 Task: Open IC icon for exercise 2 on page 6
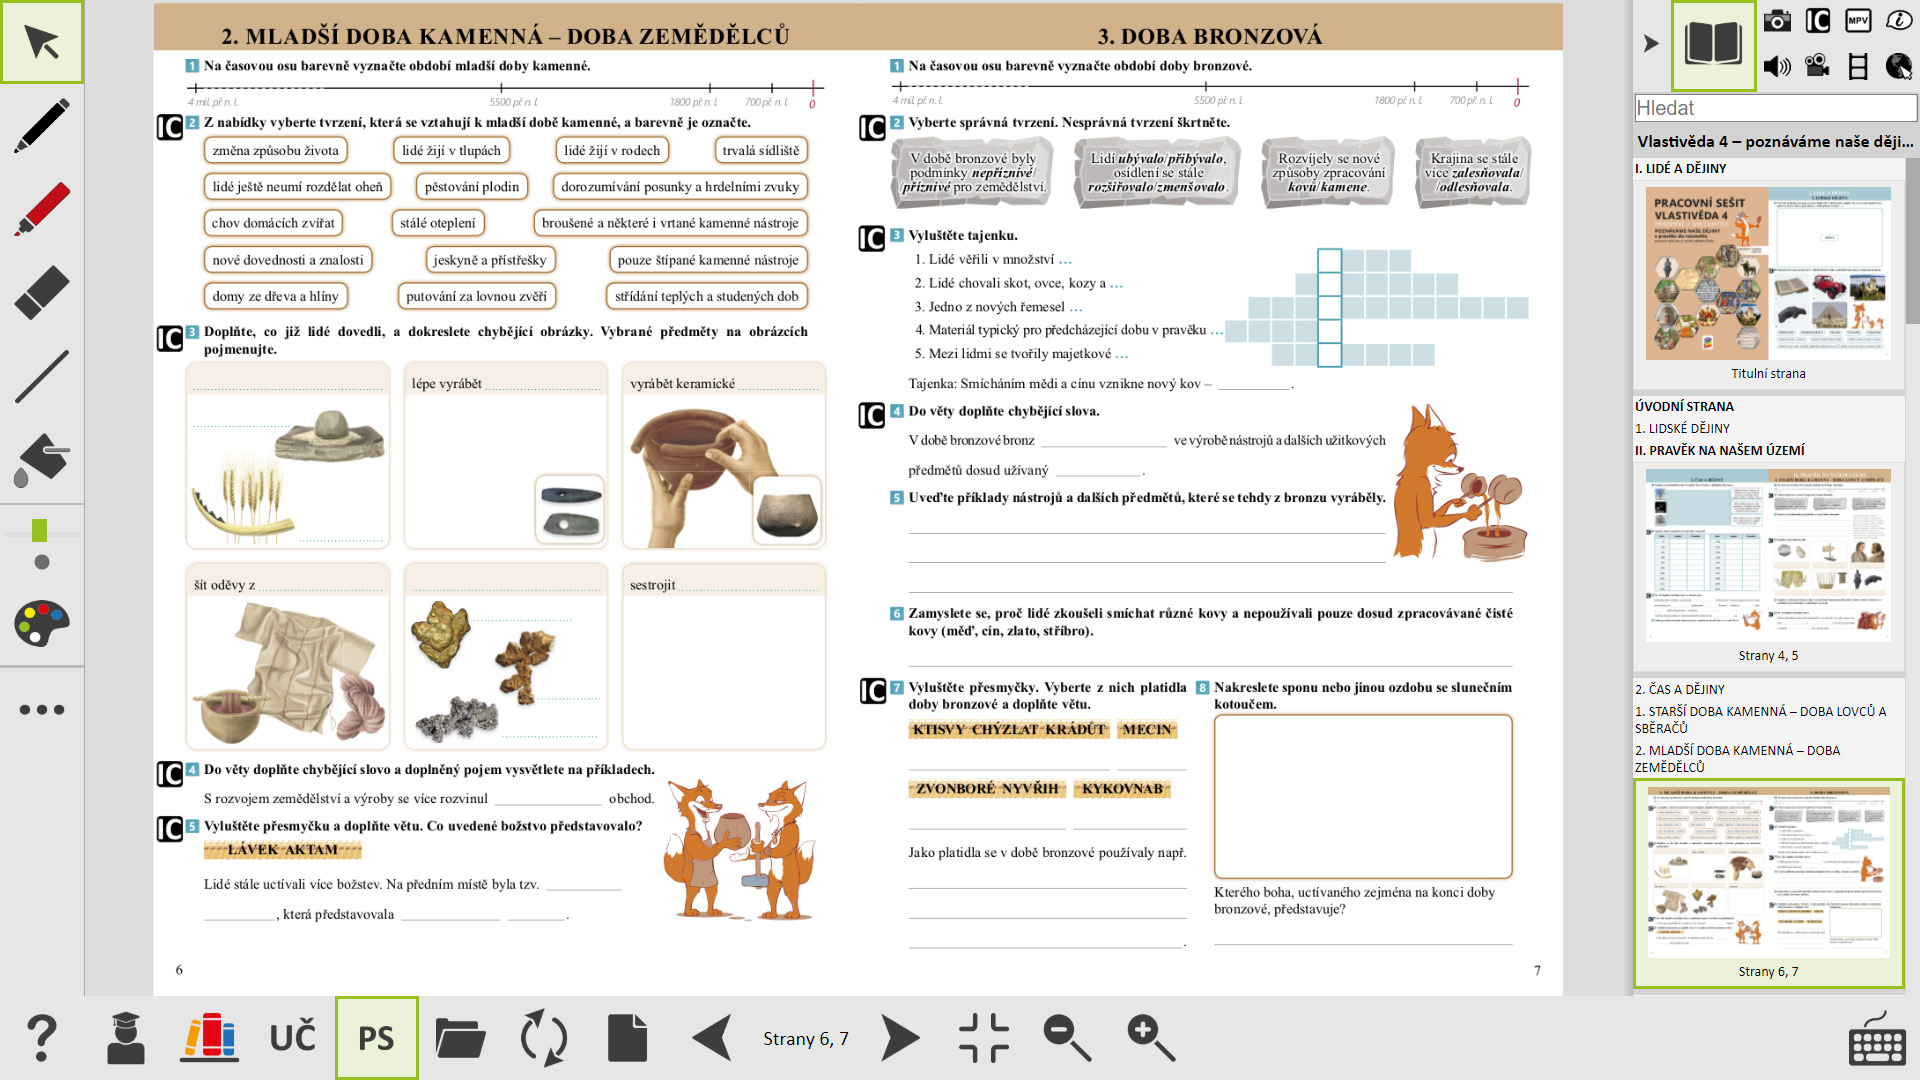[170, 127]
